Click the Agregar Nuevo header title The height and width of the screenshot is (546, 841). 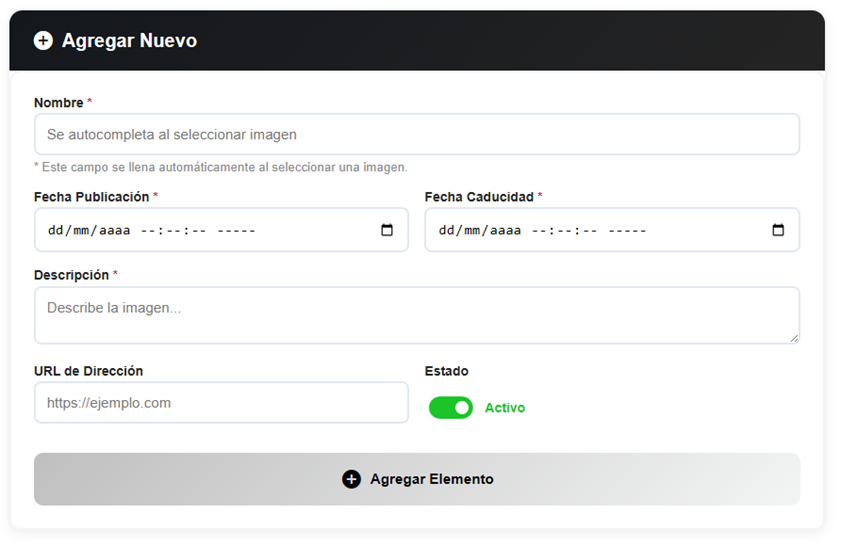(x=129, y=41)
